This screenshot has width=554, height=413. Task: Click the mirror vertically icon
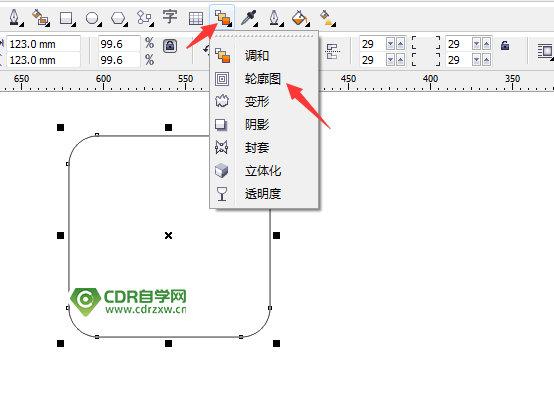coord(332,52)
